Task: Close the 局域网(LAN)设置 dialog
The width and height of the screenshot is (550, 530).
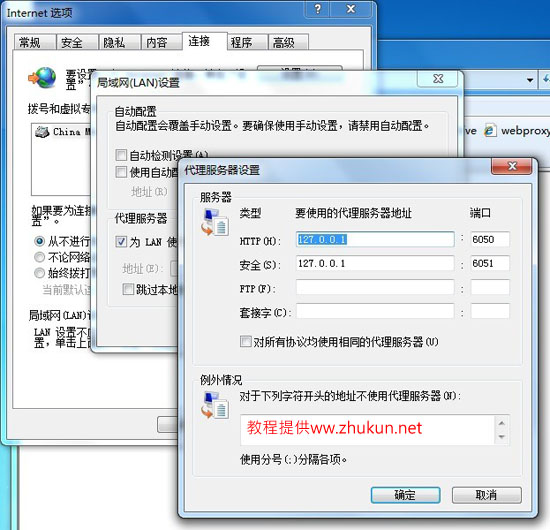Action: pos(437,79)
